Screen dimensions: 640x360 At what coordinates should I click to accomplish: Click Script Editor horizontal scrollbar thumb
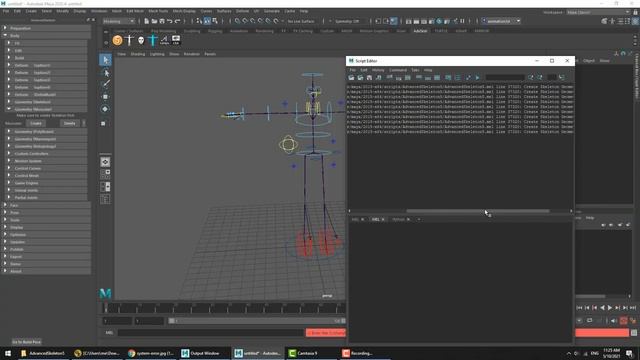pyautogui.click(x=478, y=211)
